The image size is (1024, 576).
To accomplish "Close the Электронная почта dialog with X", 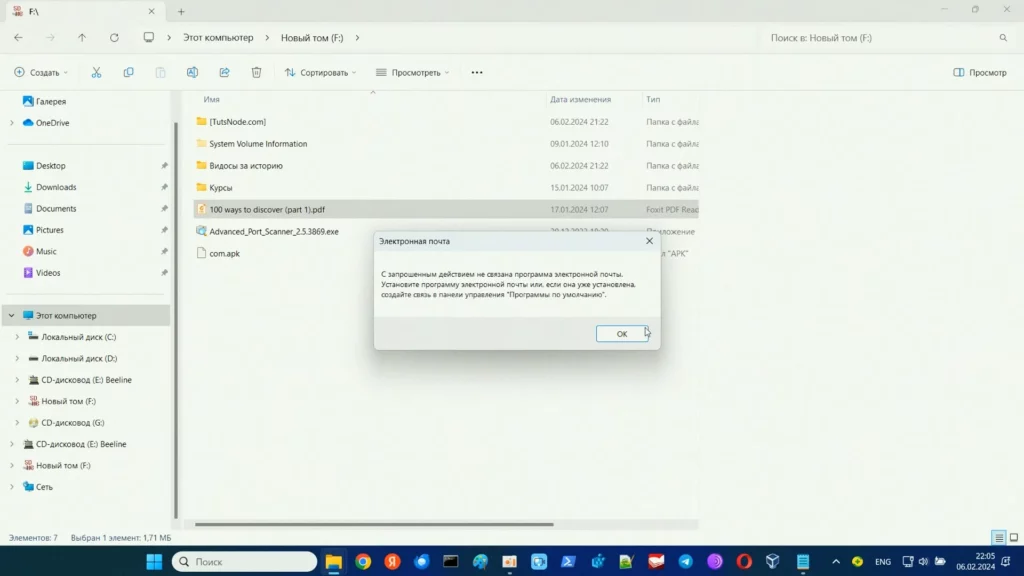I will [x=649, y=241].
